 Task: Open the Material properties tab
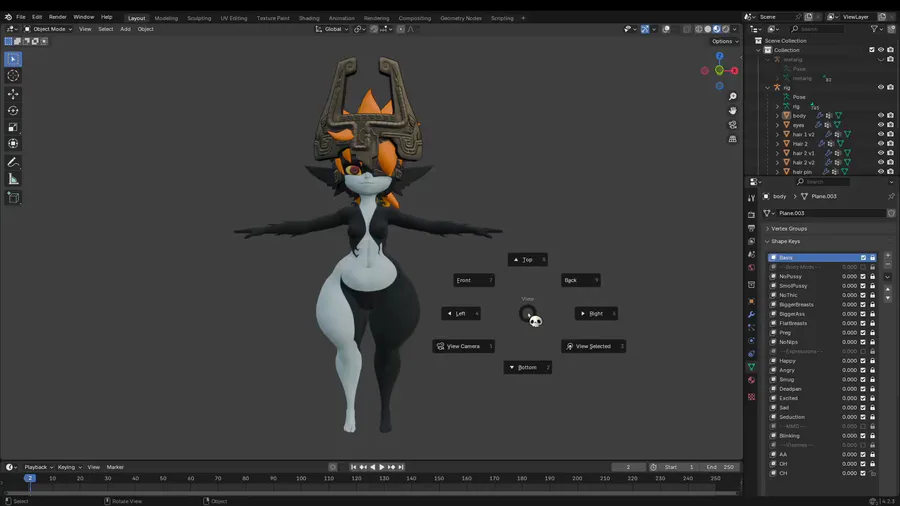point(751,380)
